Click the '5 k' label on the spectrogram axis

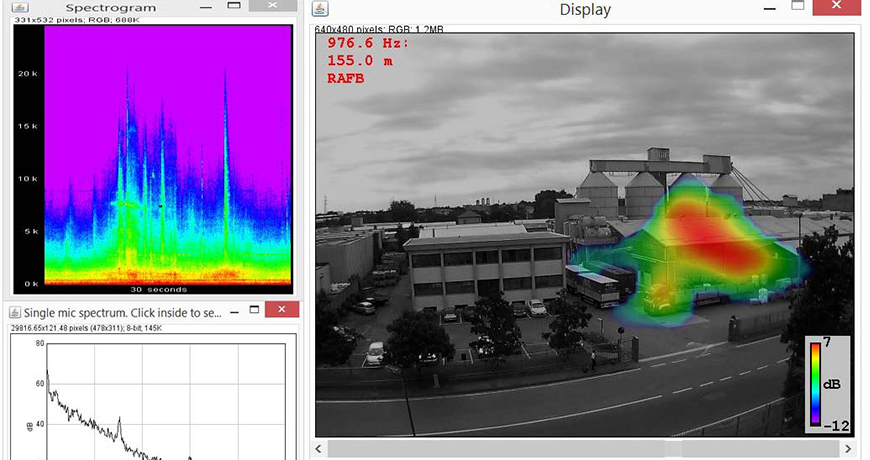[31, 231]
